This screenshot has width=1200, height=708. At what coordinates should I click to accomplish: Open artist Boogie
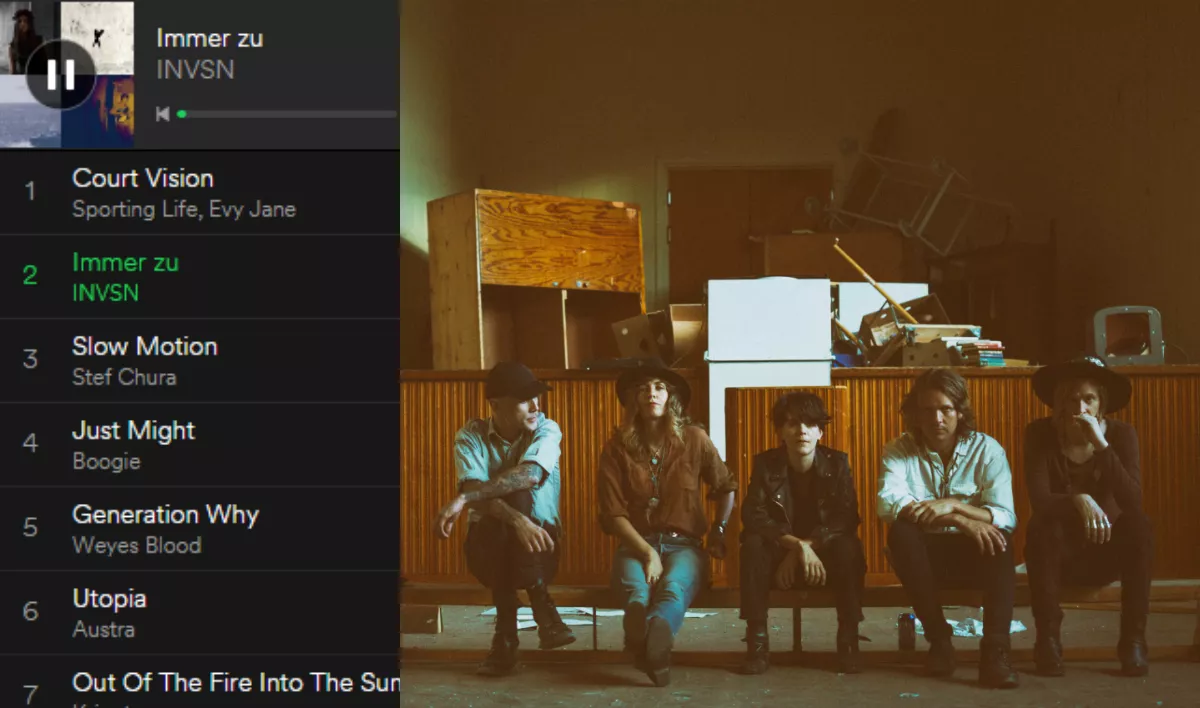point(106,462)
